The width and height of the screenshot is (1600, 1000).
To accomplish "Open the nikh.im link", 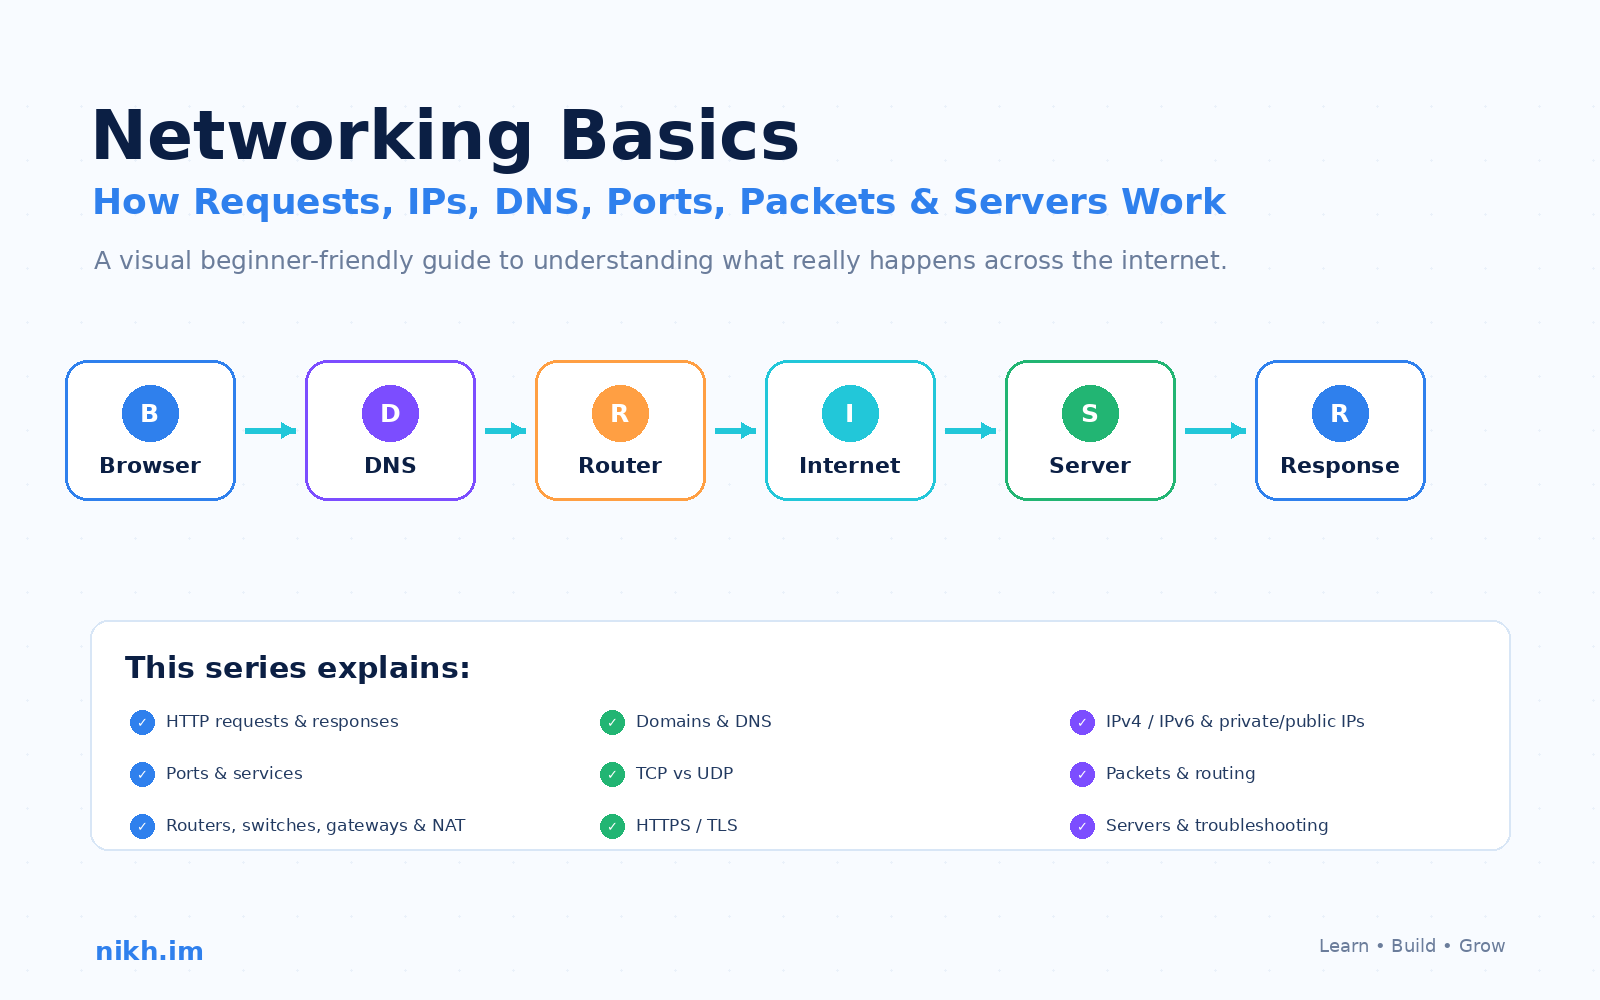I will pos(149,951).
